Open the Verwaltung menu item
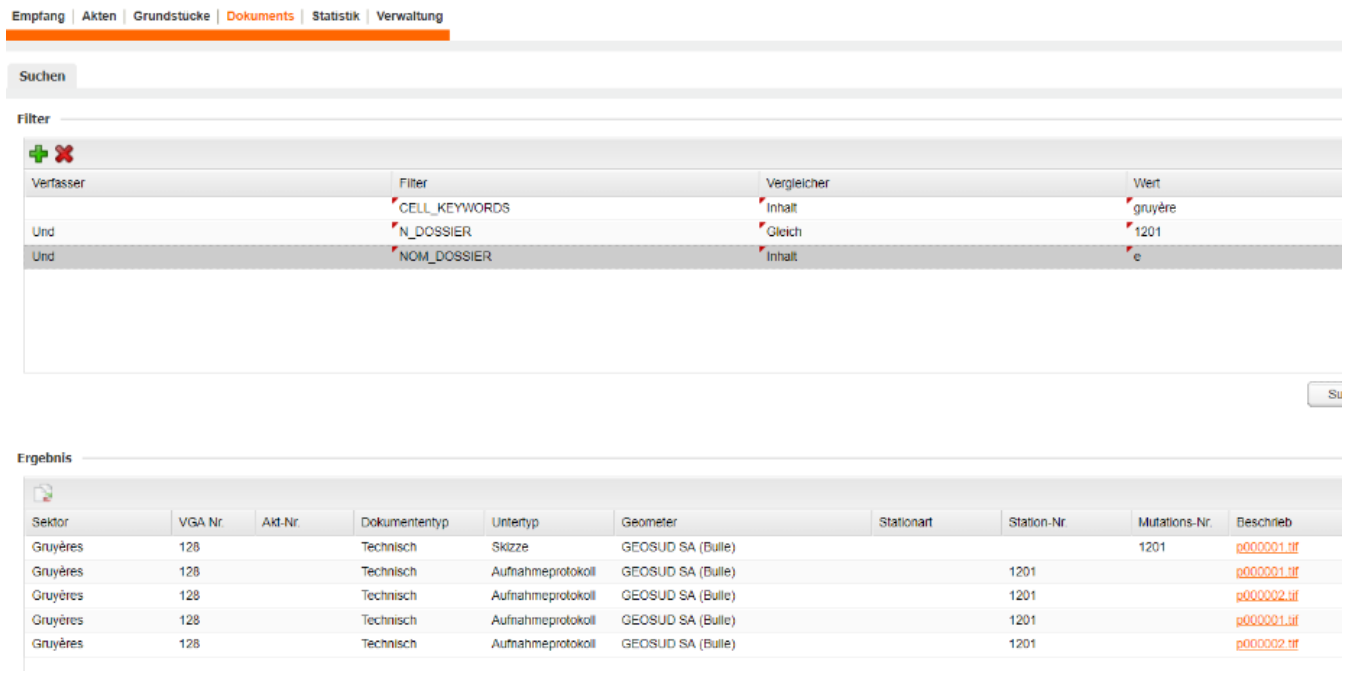This screenshot has height=694, width=1355. [409, 17]
